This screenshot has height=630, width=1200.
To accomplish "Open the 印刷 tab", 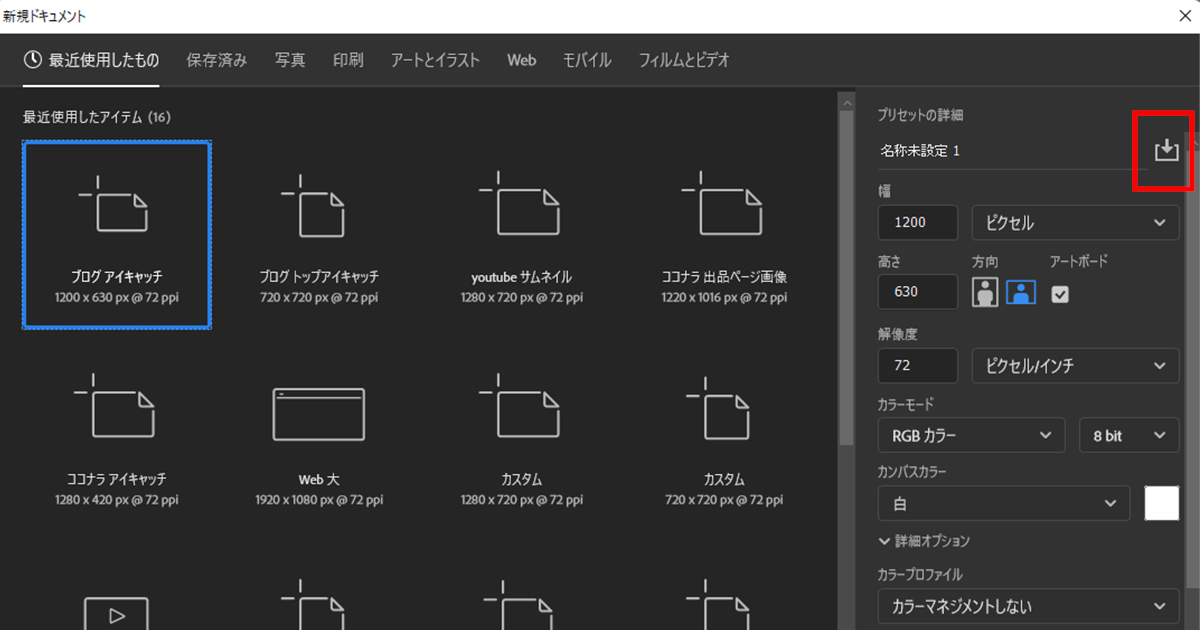I will point(348,60).
